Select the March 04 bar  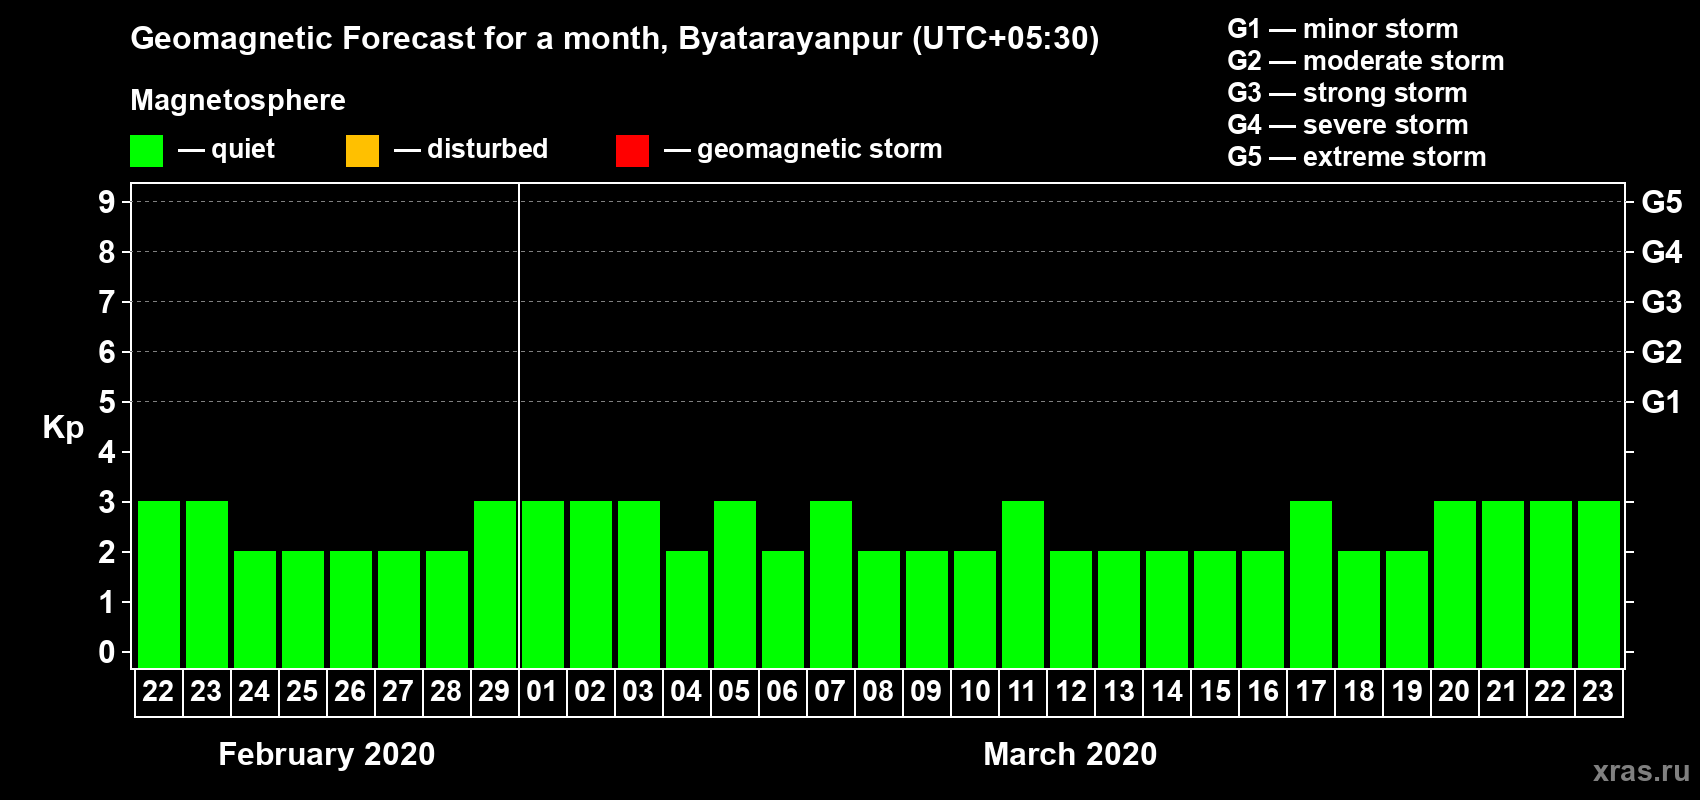point(687,609)
